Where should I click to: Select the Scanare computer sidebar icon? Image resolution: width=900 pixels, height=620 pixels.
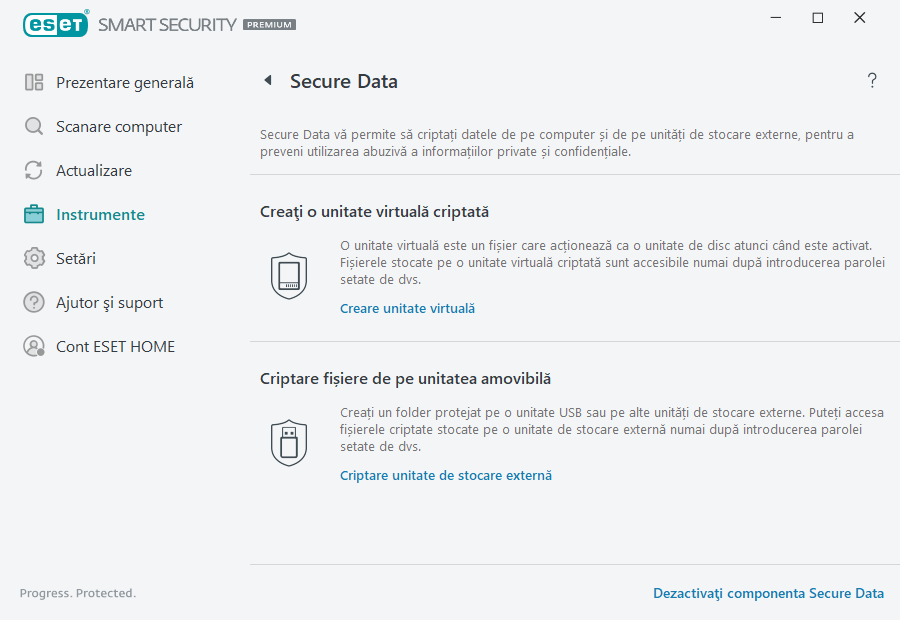33,126
